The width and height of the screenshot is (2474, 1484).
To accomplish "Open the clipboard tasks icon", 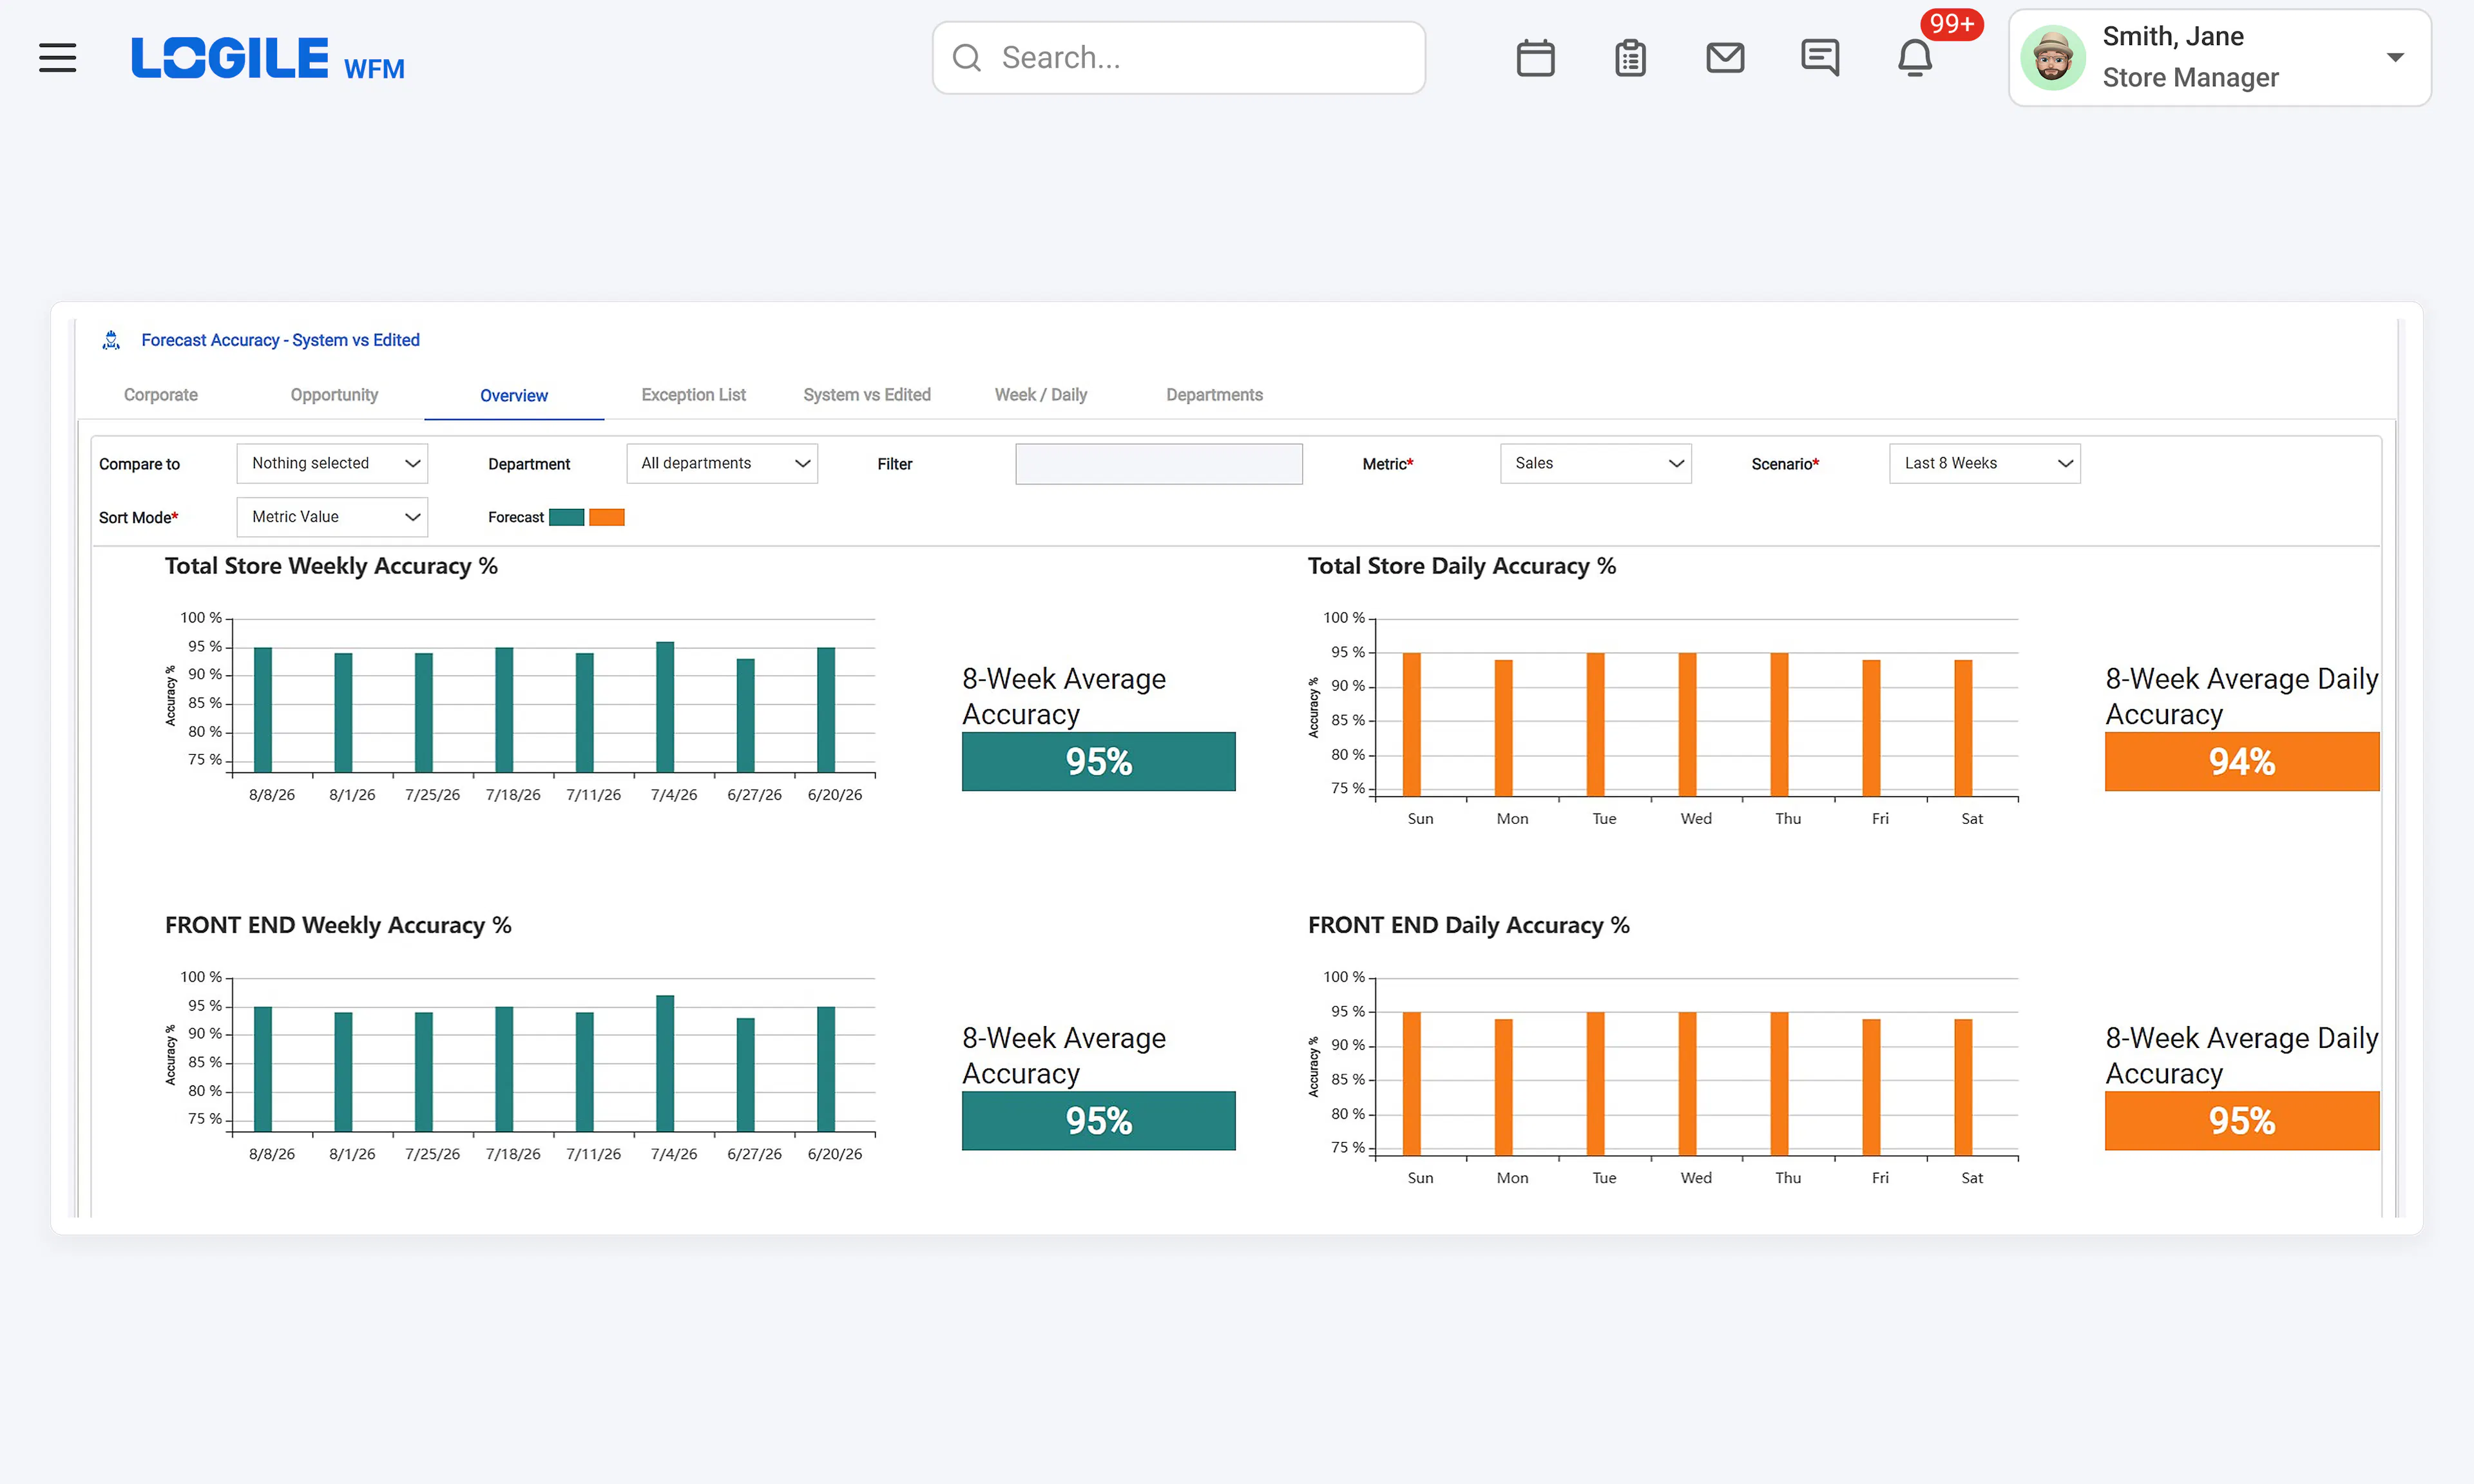I will point(1630,58).
